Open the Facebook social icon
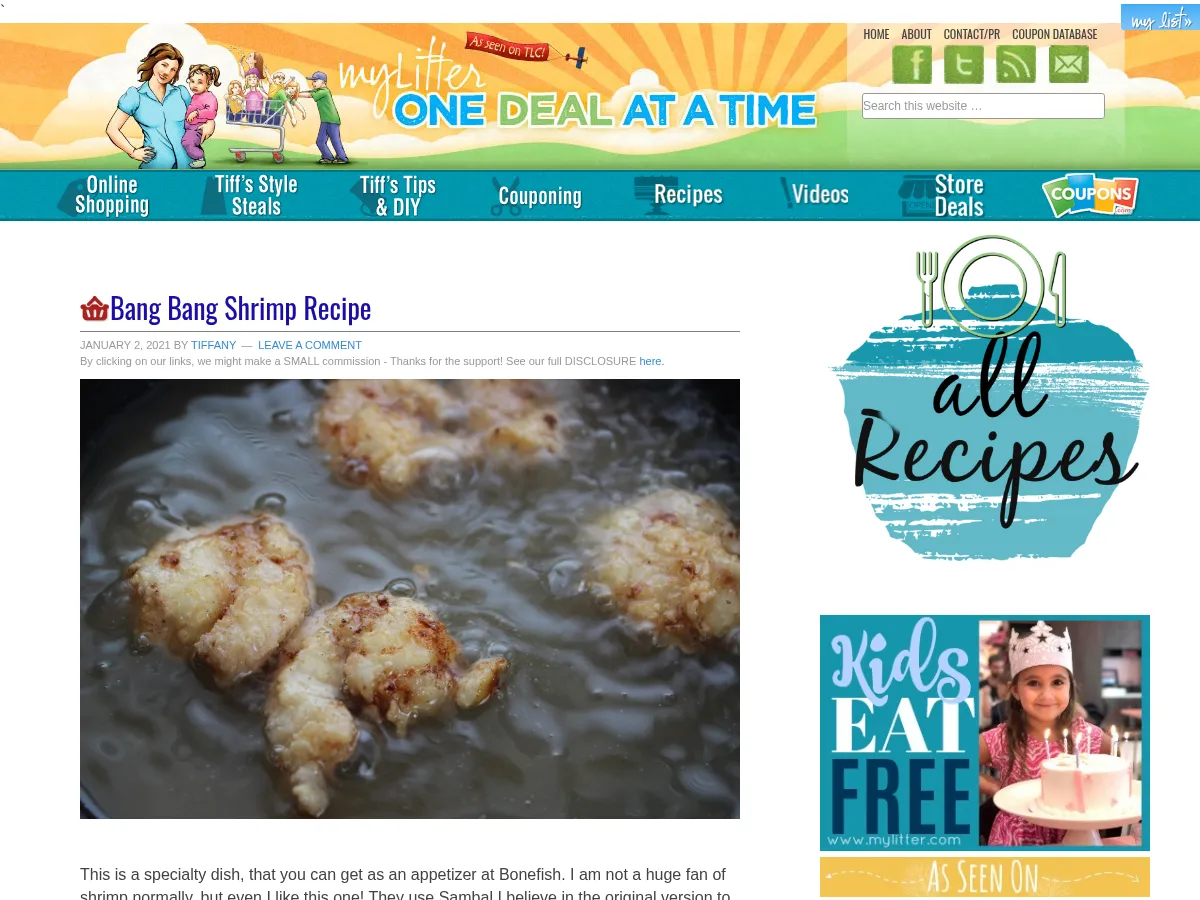Viewport: 1200px width, 900px height. [x=912, y=64]
